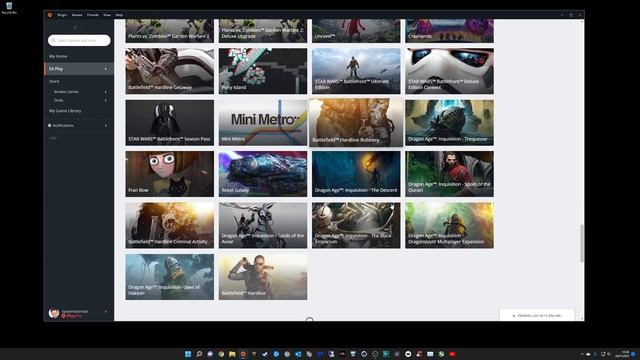Screen dimensions: 640x360
Task: Launch Chrome from the taskbar
Action: [221, 354]
